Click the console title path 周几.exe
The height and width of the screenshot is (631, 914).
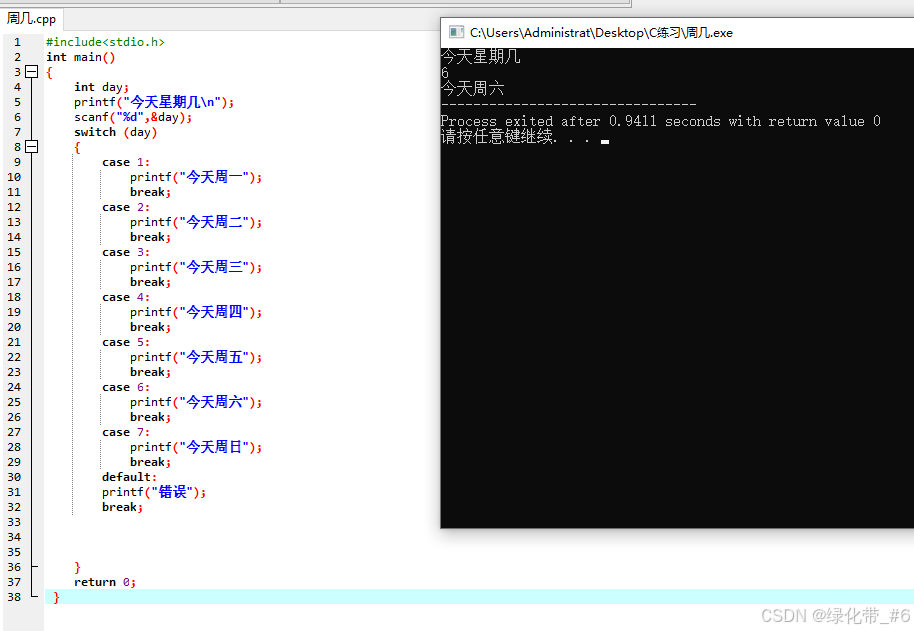click(601, 33)
